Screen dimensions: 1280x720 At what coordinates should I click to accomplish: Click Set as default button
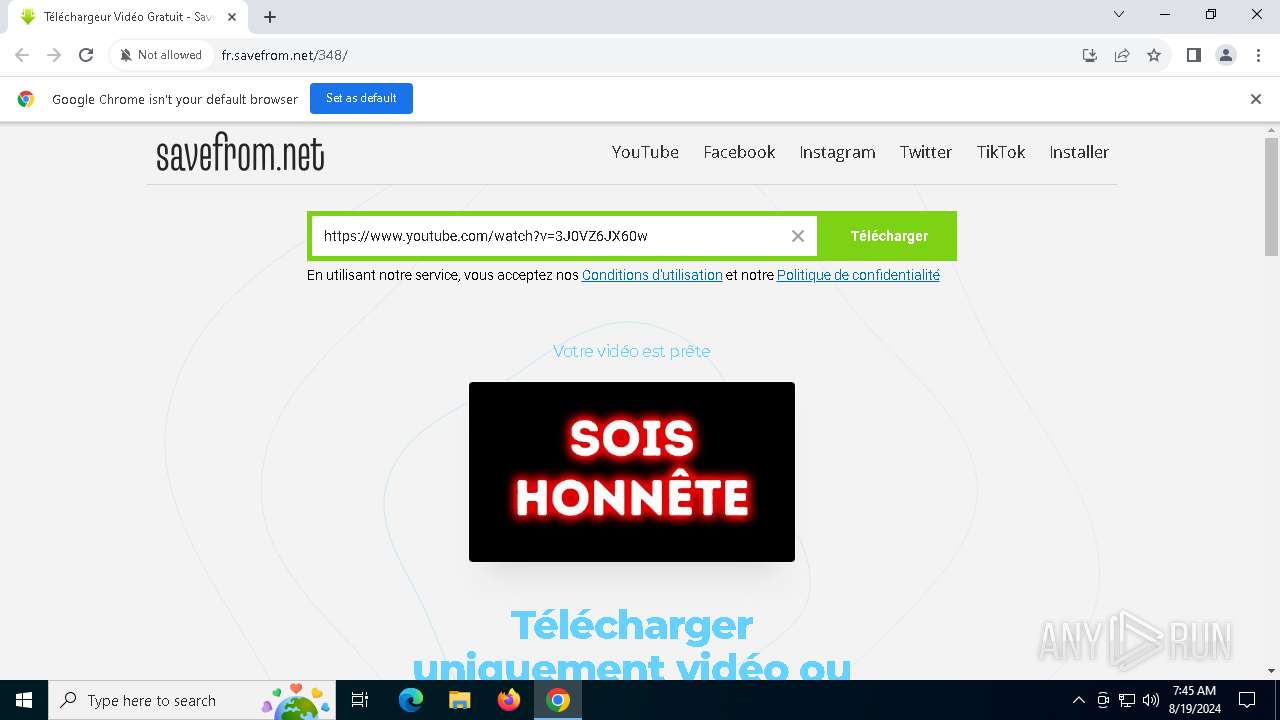[x=361, y=98]
